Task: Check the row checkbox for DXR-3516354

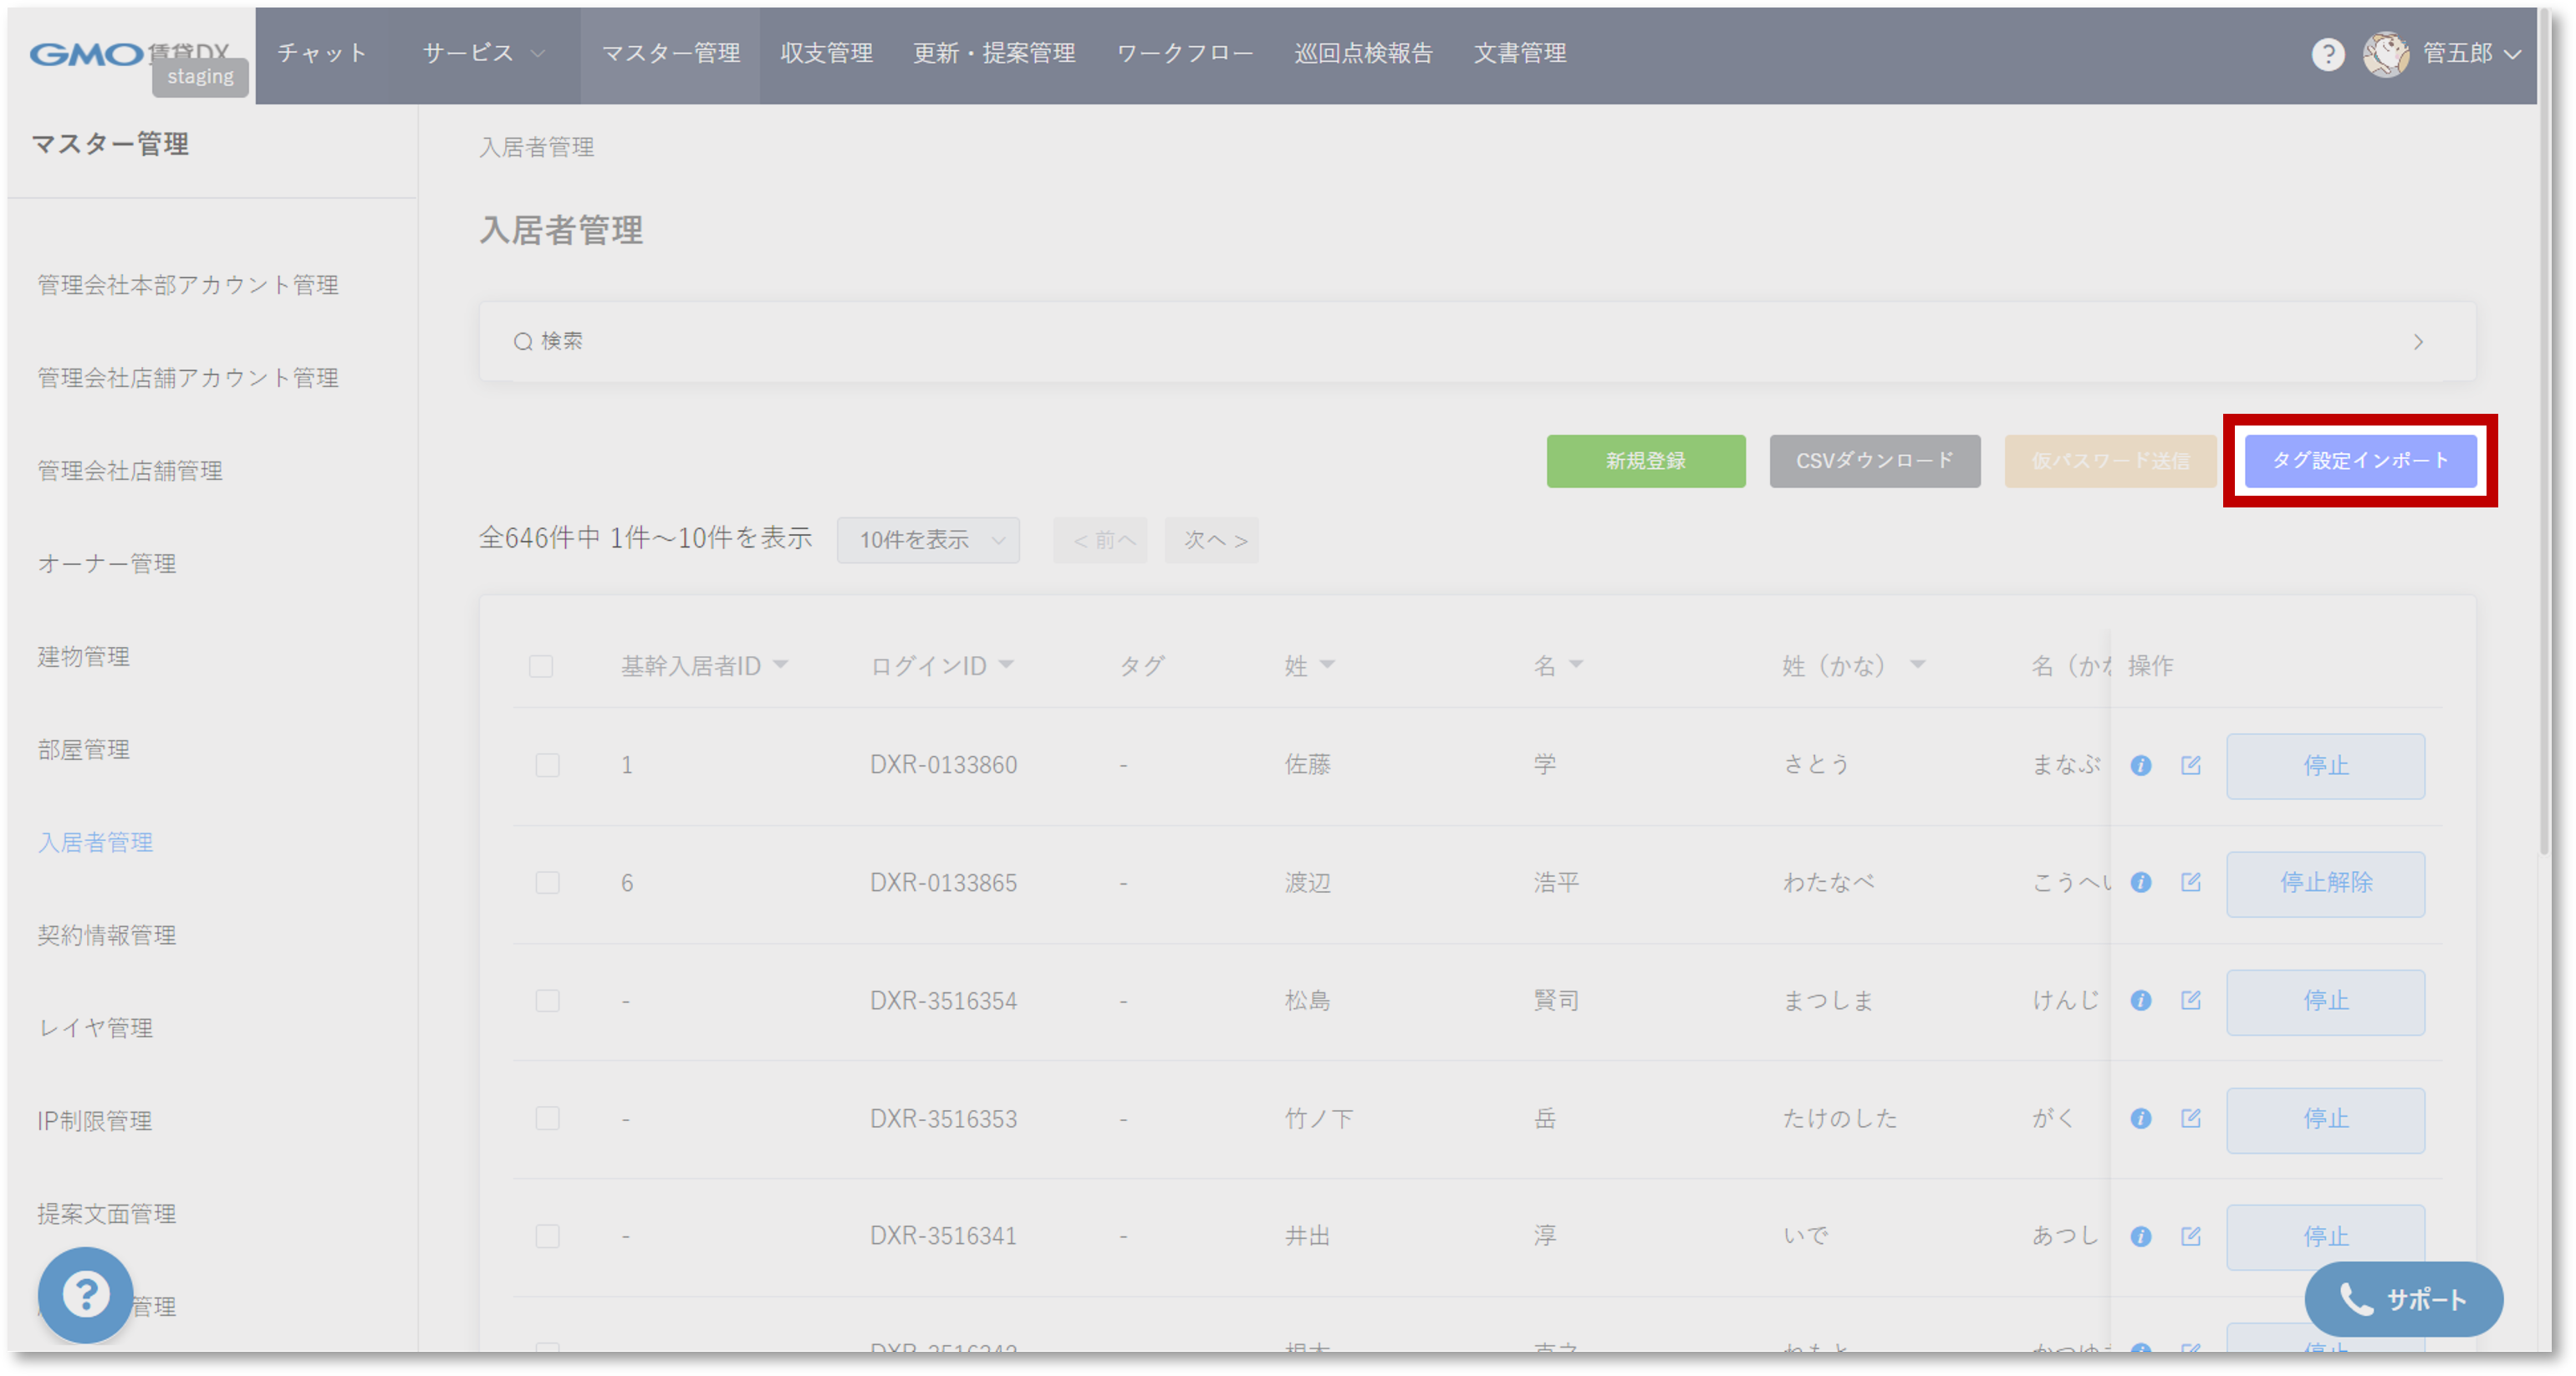Action: click(x=547, y=1000)
